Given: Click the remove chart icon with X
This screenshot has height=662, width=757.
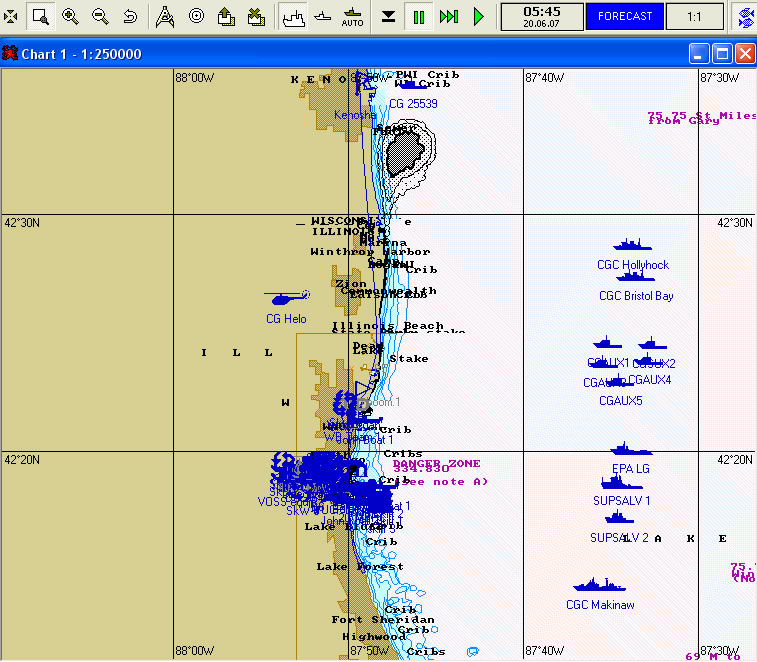Looking at the screenshot, I should point(256,17).
